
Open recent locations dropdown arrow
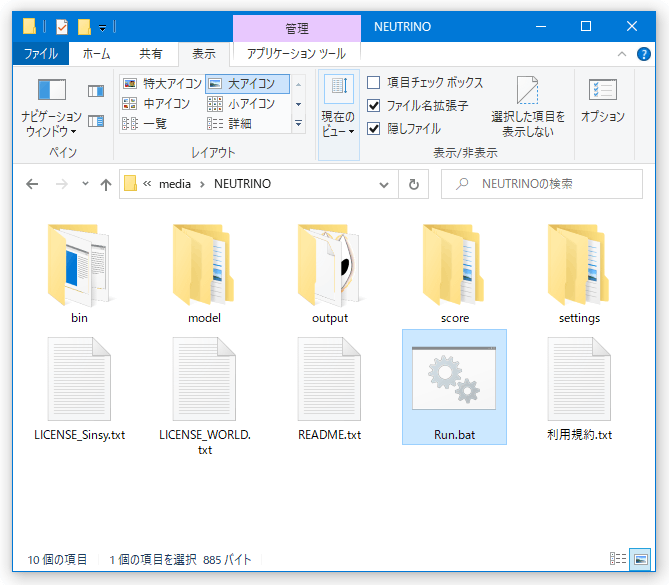(x=85, y=183)
